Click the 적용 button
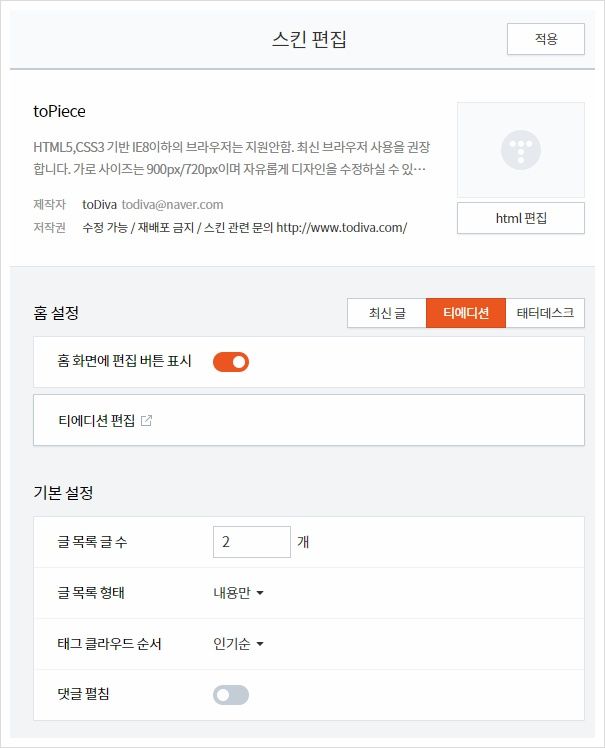 pos(546,39)
